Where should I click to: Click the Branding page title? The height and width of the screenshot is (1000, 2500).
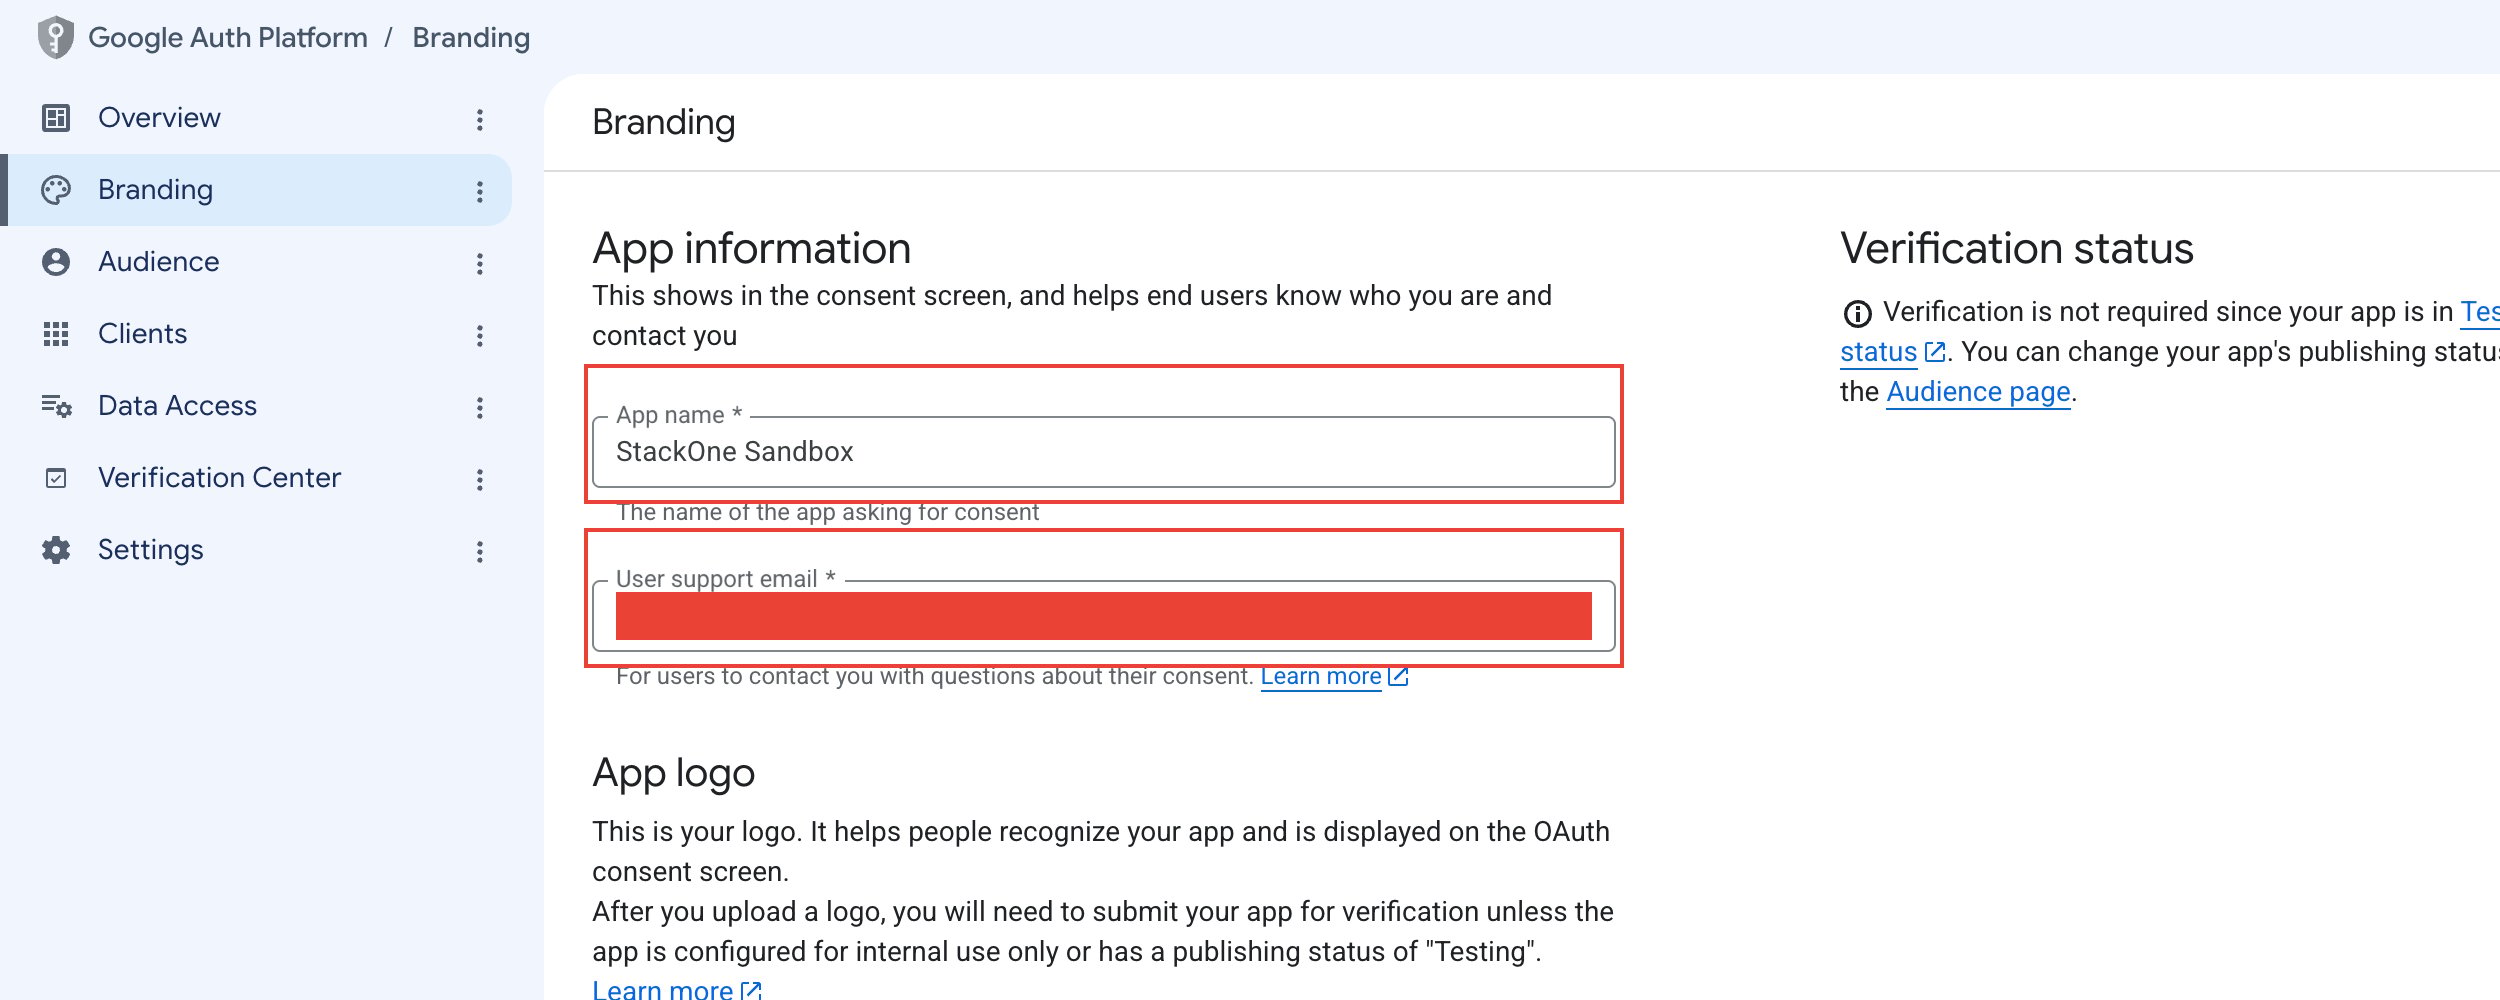point(664,123)
